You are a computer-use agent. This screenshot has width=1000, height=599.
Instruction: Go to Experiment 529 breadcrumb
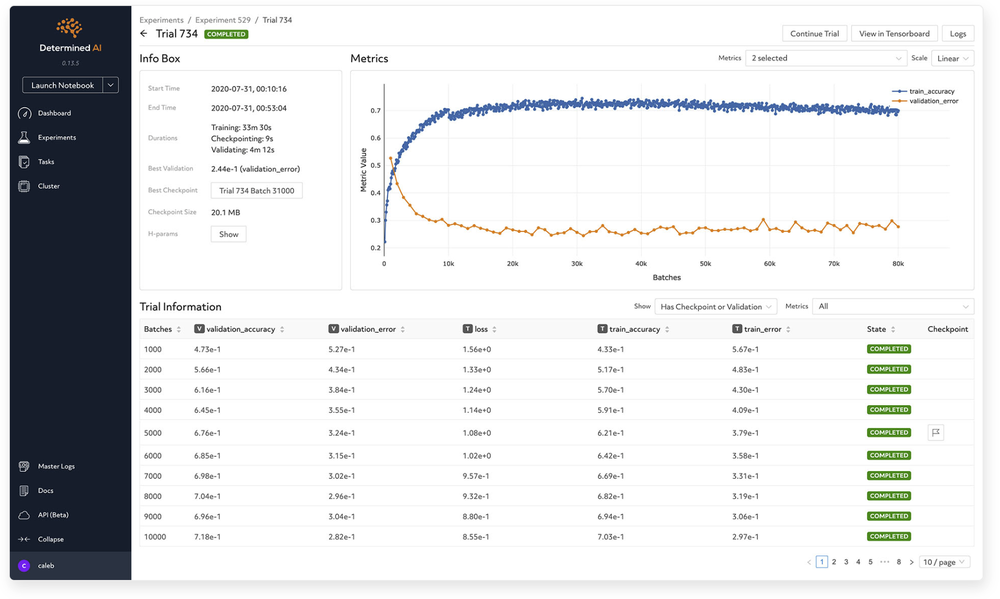pos(224,20)
